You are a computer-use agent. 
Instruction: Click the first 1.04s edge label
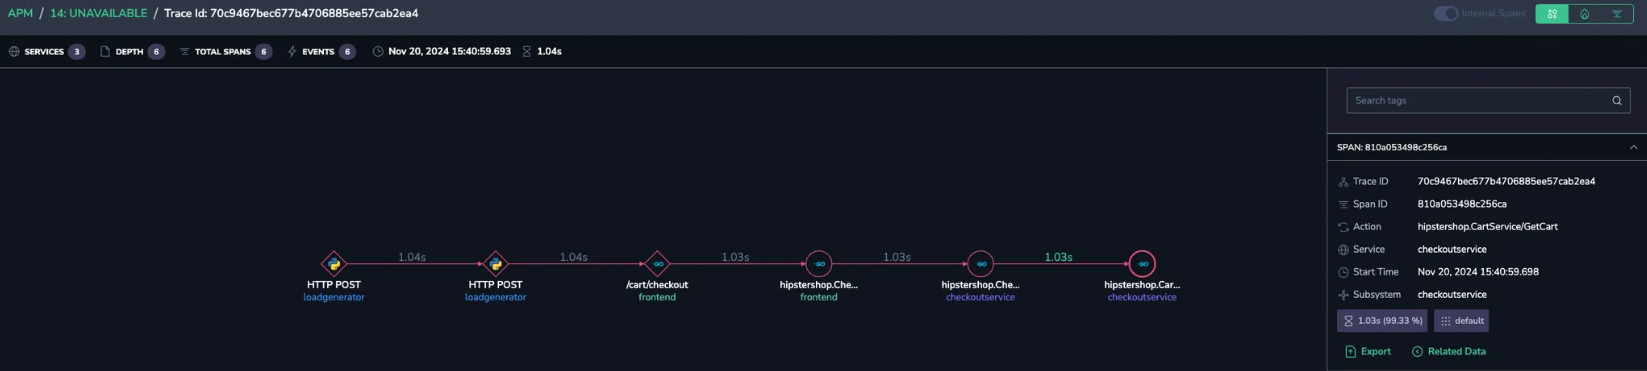tap(412, 257)
